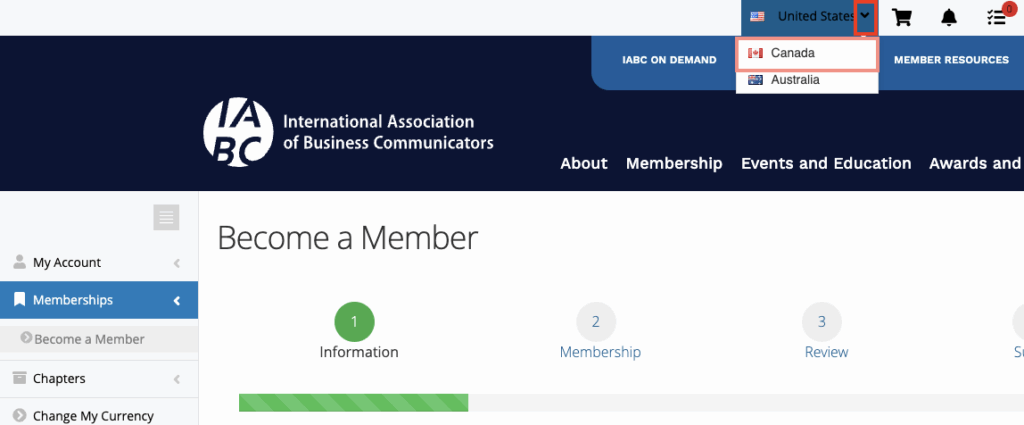This screenshot has width=1024, height=425.
Task: Toggle the country selector dropdown arrow
Action: [866, 17]
